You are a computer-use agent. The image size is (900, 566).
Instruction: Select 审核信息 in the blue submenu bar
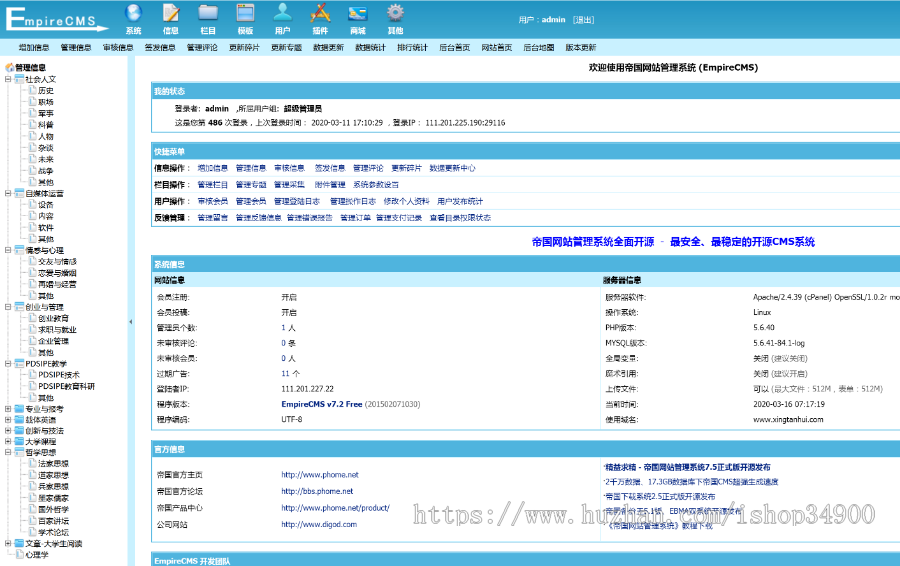coord(118,48)
